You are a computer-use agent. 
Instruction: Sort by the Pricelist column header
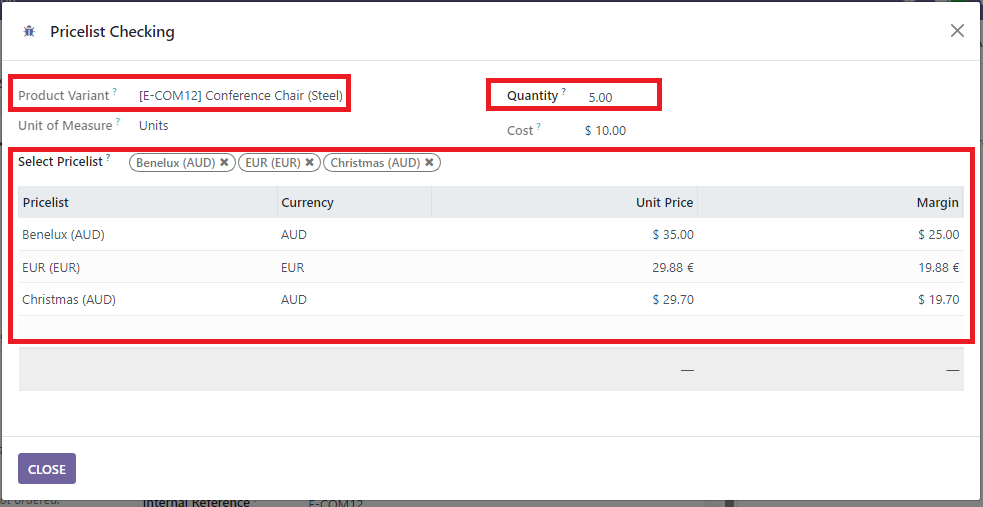pyautogui.click(x=46, y=202)
